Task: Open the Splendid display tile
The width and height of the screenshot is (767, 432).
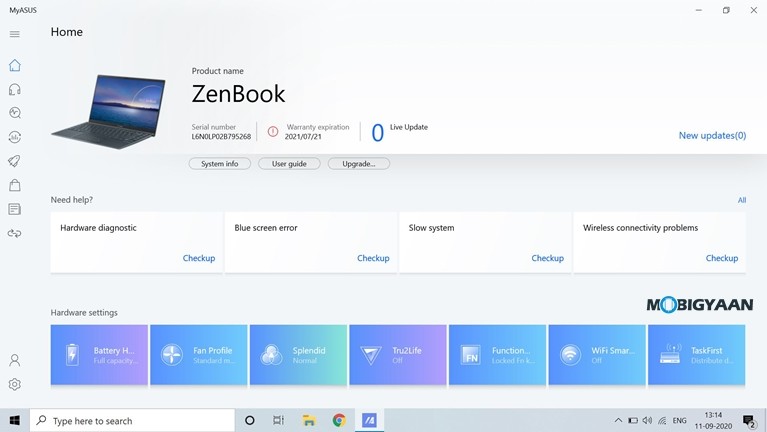Action: [x=298, y=355]
